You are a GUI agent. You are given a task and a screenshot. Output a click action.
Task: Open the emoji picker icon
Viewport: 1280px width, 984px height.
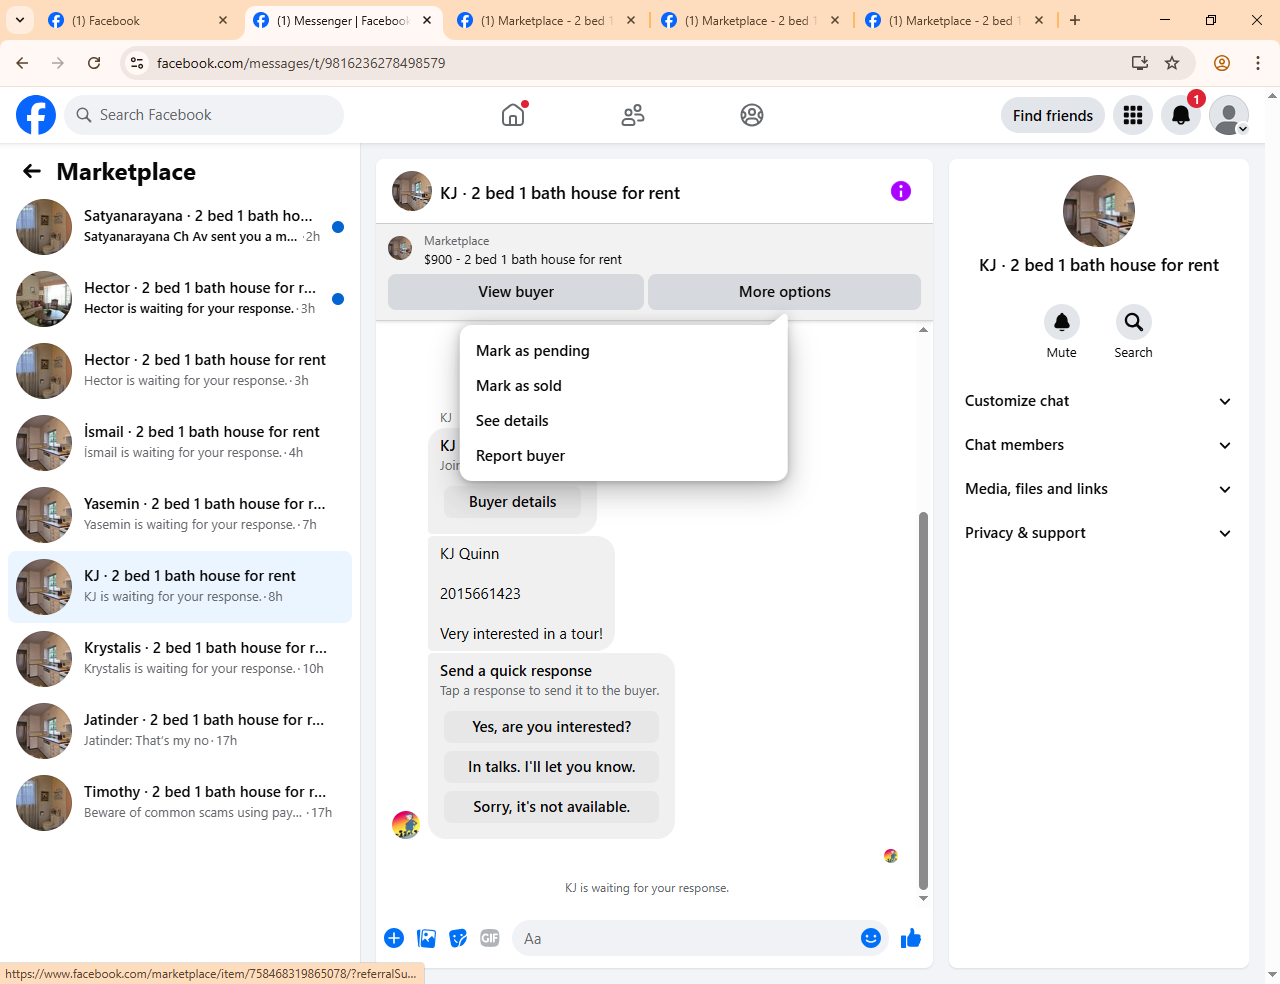tap(871, 938)
